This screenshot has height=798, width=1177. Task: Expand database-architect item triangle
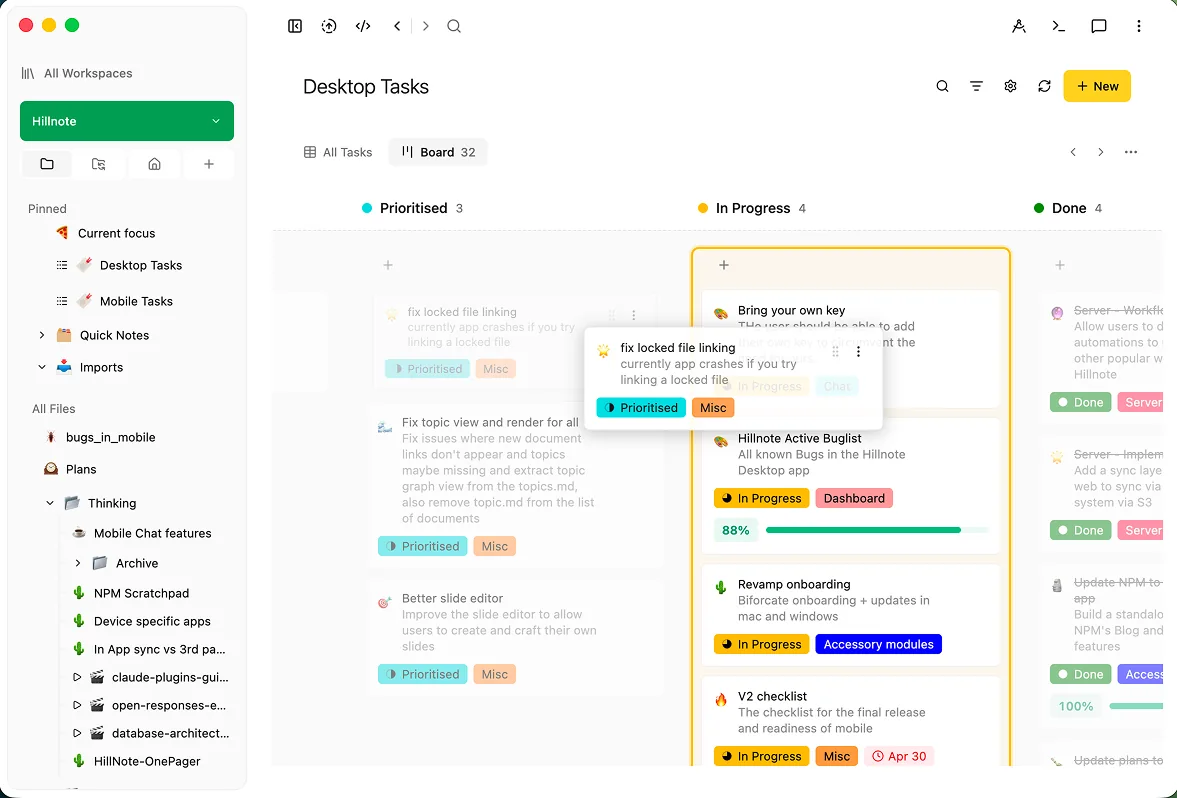[77, 733]
